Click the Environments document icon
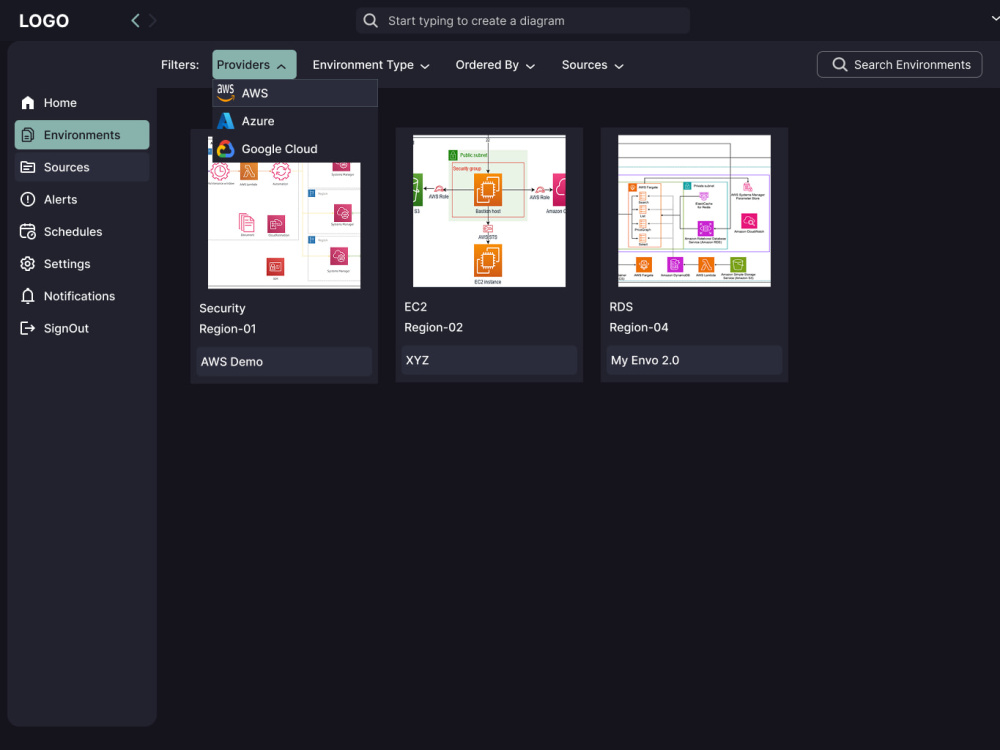The width and height of the screenshot is (1000, 750). [x=27, y=135]
